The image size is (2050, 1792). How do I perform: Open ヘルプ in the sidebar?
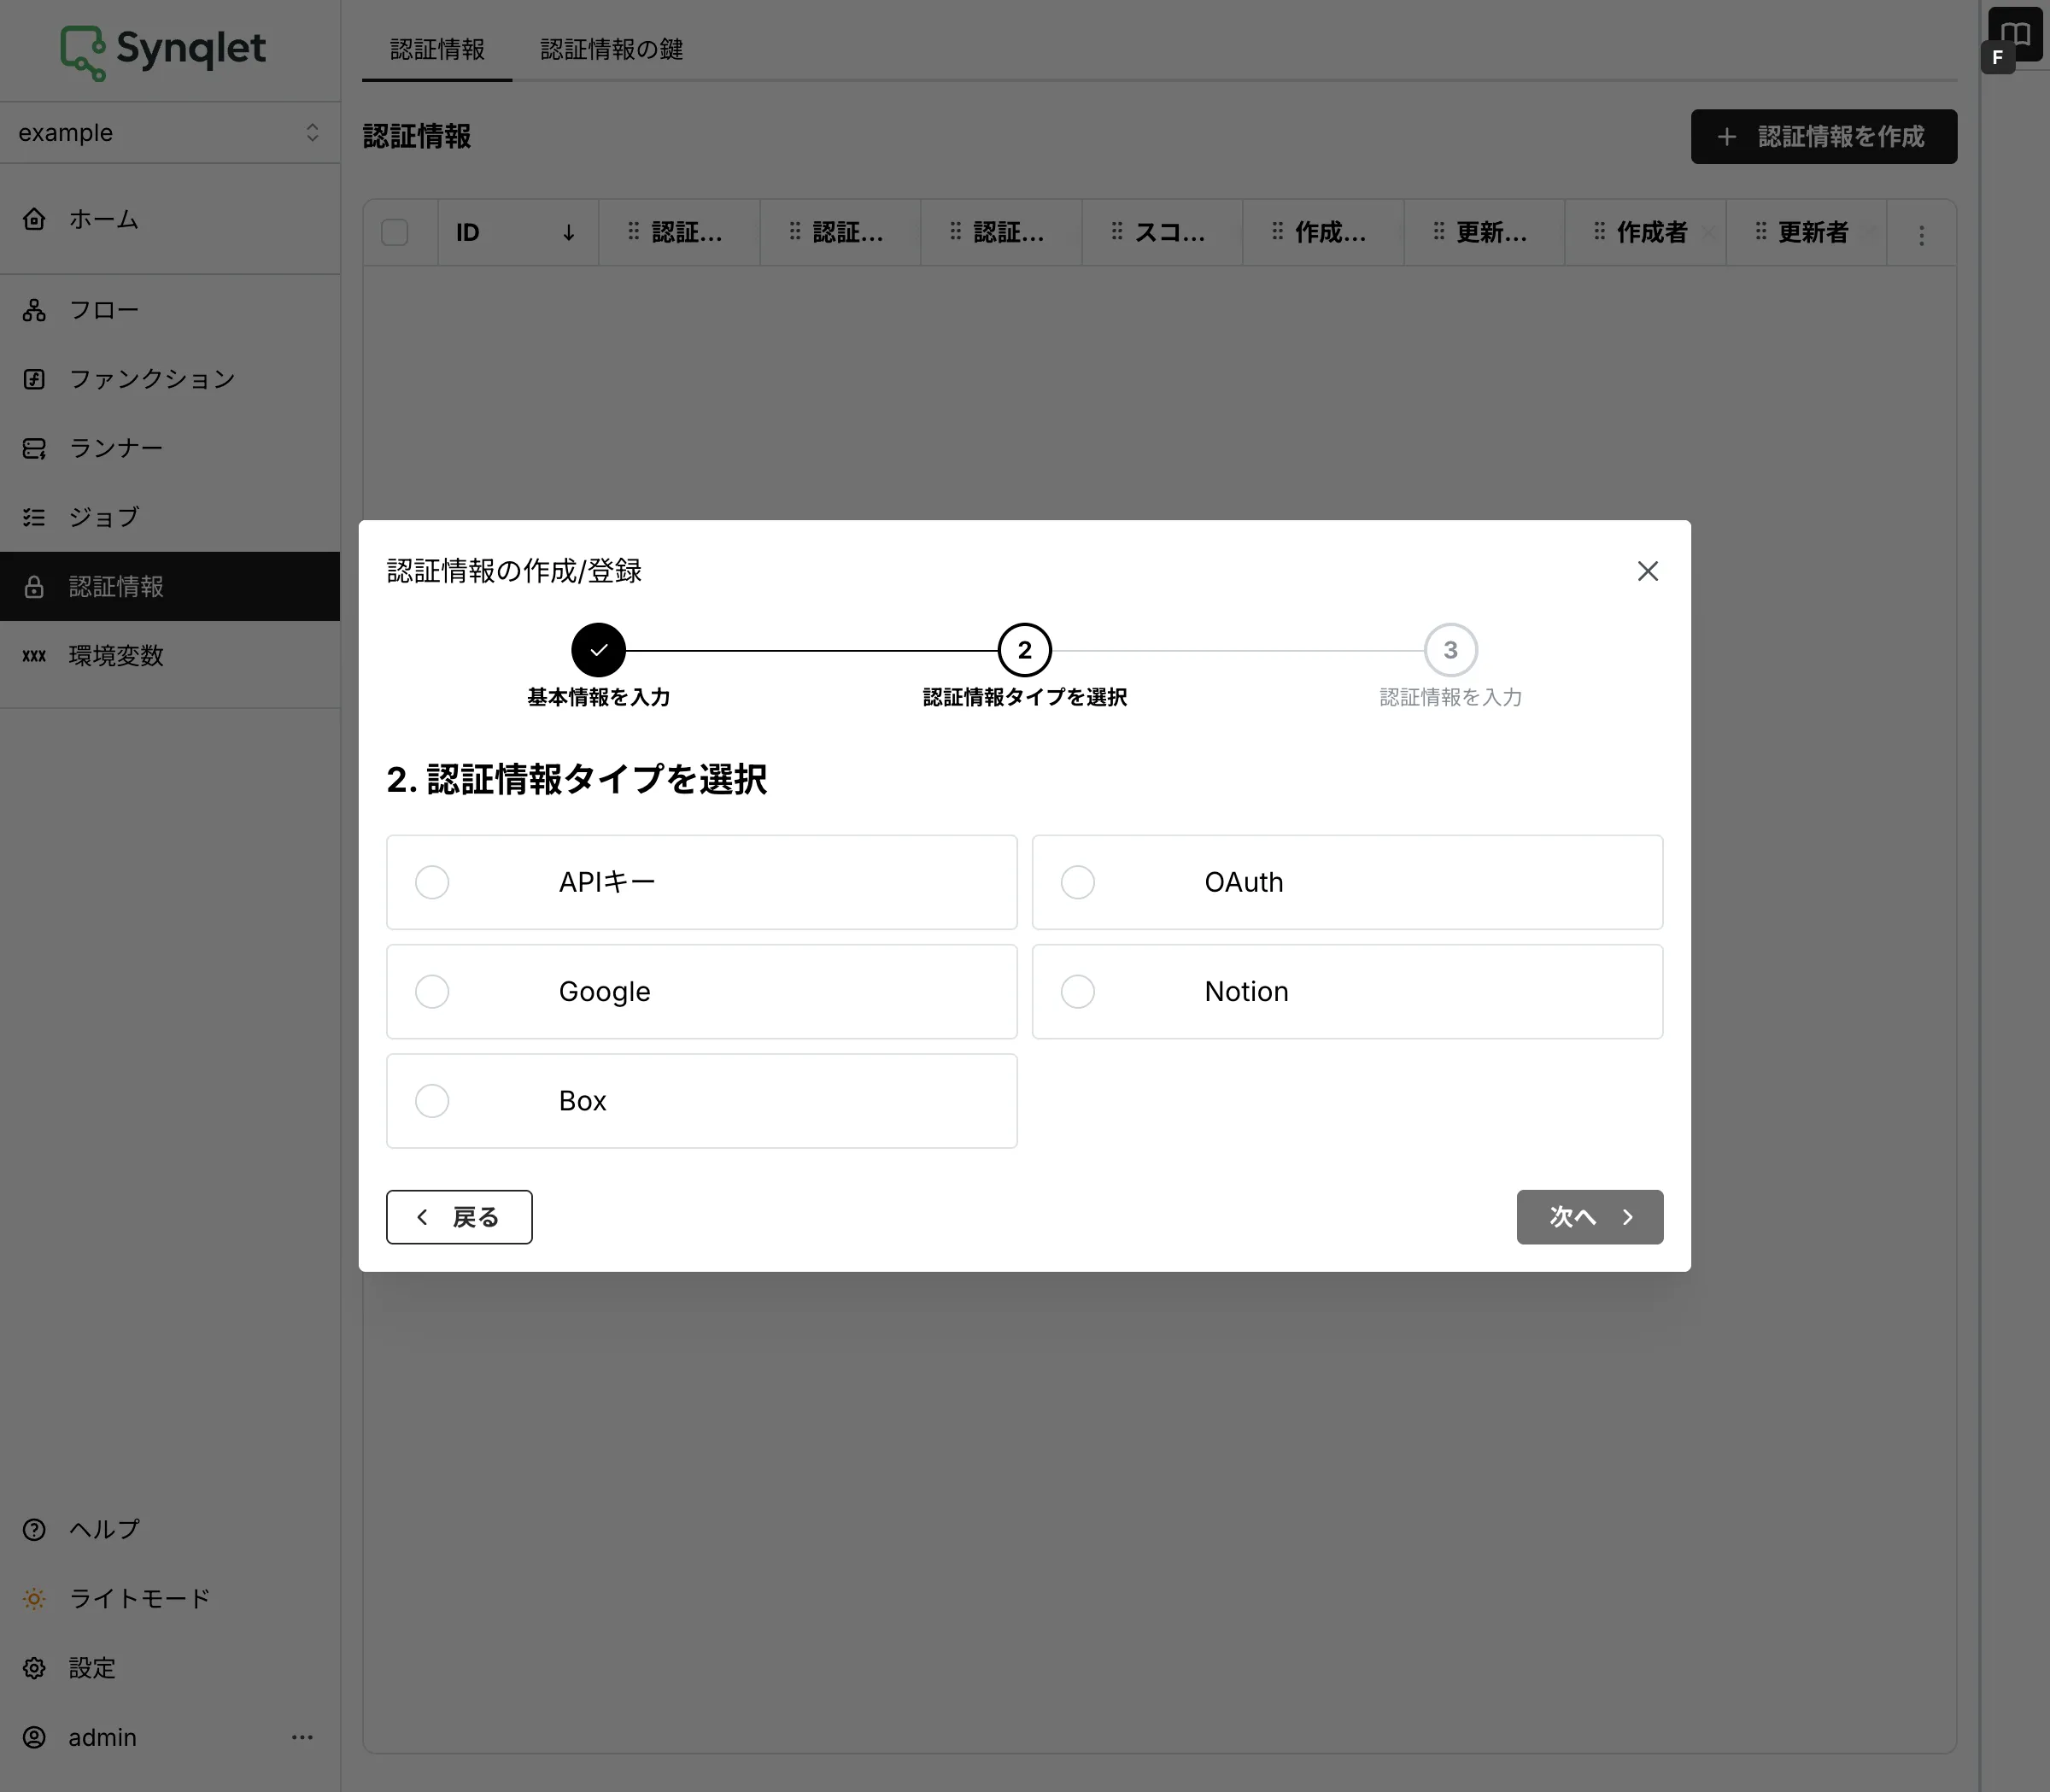point(170,1529)
